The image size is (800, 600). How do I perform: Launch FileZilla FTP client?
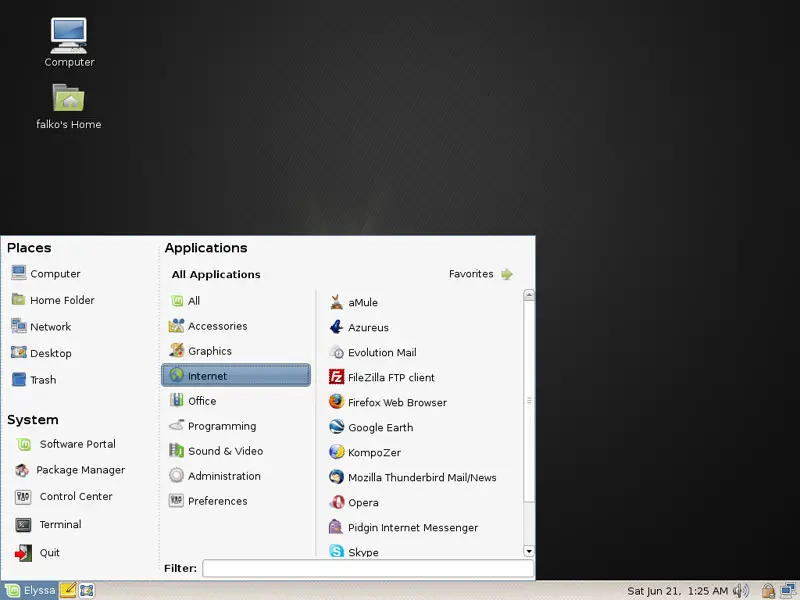[382, 377]
